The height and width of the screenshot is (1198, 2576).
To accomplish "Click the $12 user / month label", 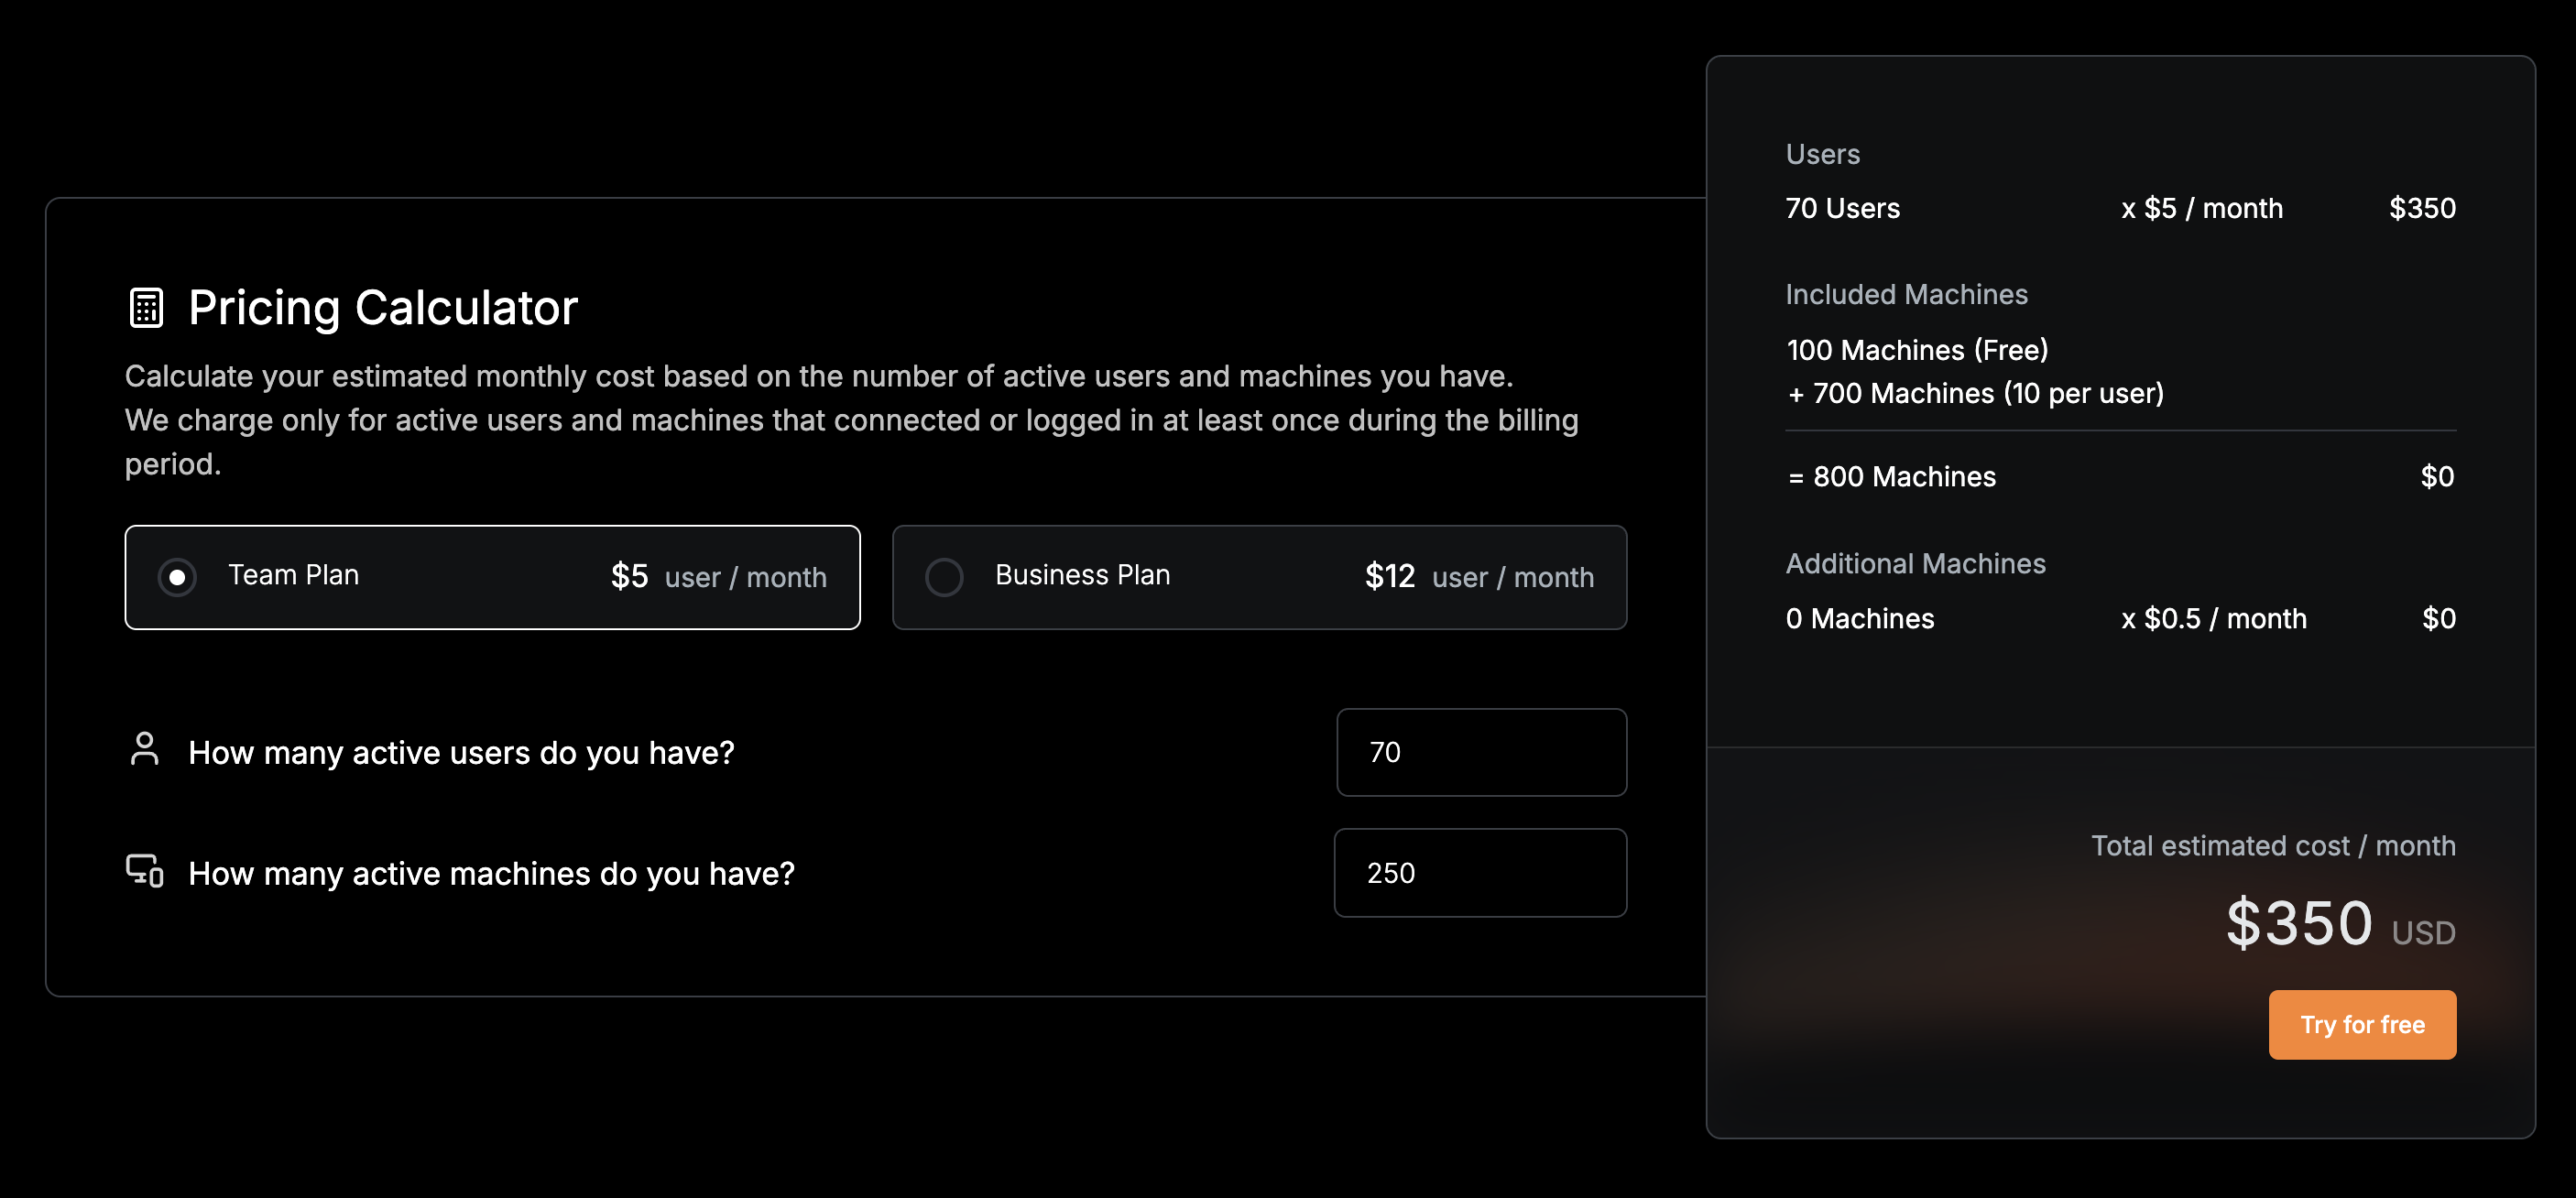I will 1479,577.
